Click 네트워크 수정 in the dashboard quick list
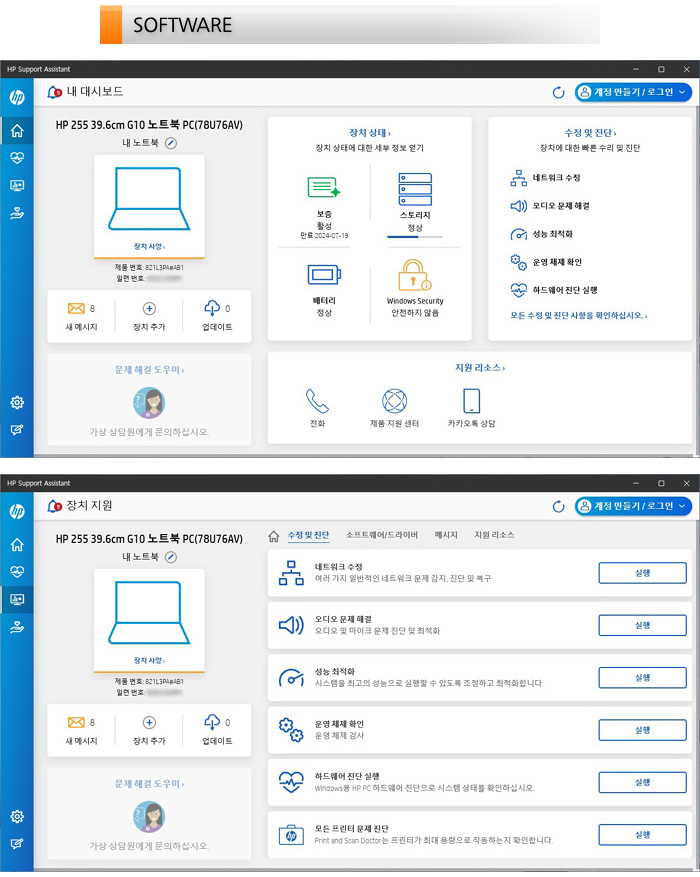The height and width of the screenshot is (877, 700). pyautogui.click(x=546, y=178)
